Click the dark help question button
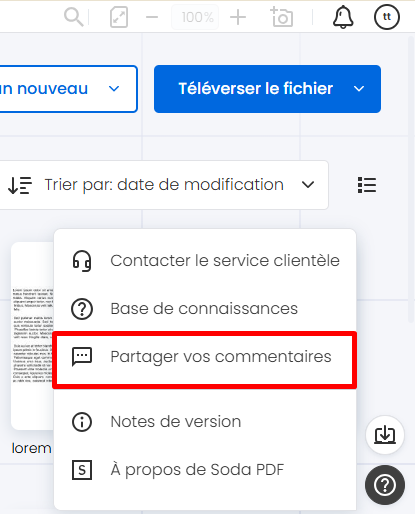This screenshot has width=415, height=514. coord(385,485)
